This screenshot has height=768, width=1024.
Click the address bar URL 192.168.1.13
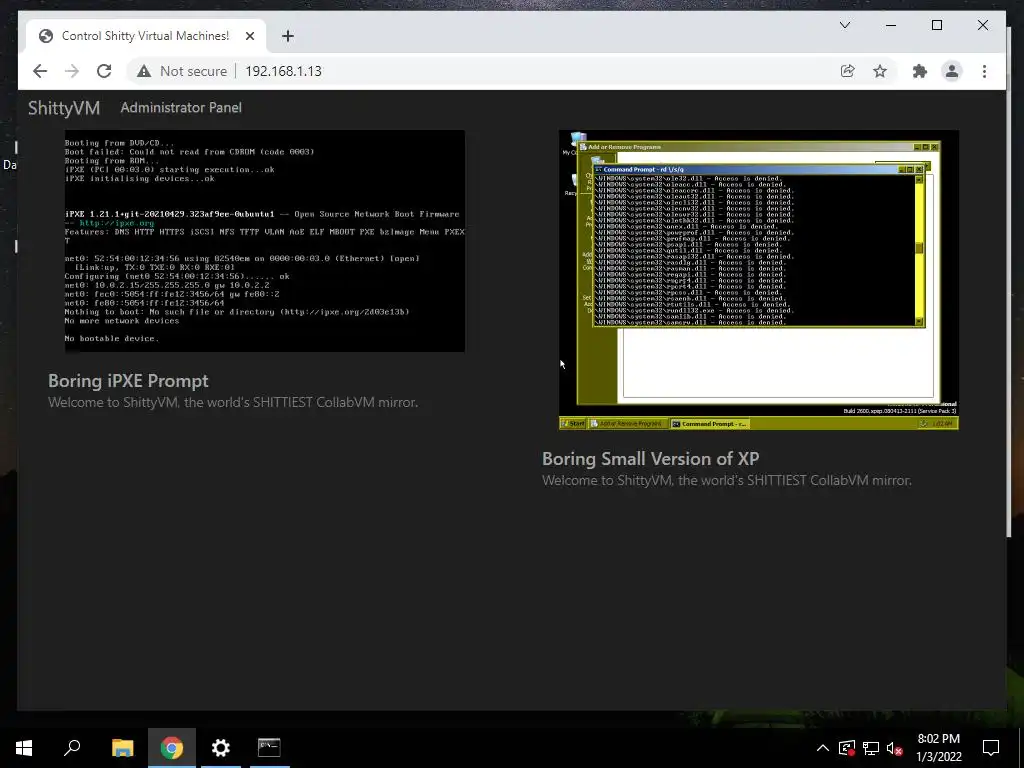[283, 71]
